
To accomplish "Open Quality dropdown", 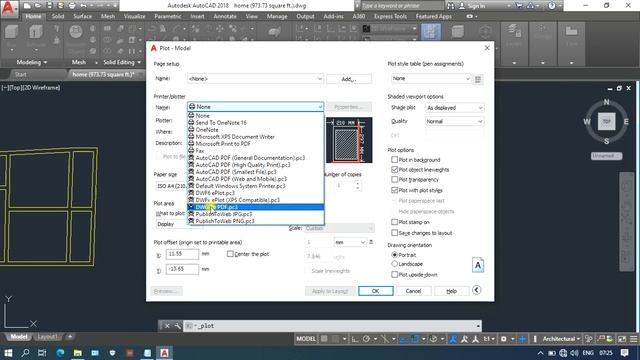I will (454, 121).
